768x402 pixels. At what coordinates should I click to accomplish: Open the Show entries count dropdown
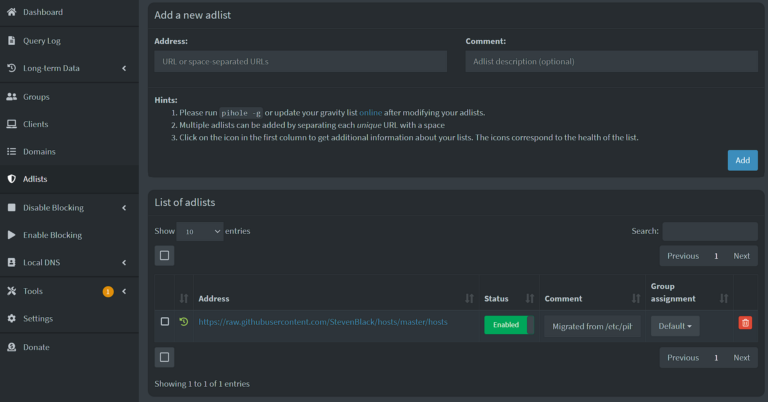click(201, 231)
